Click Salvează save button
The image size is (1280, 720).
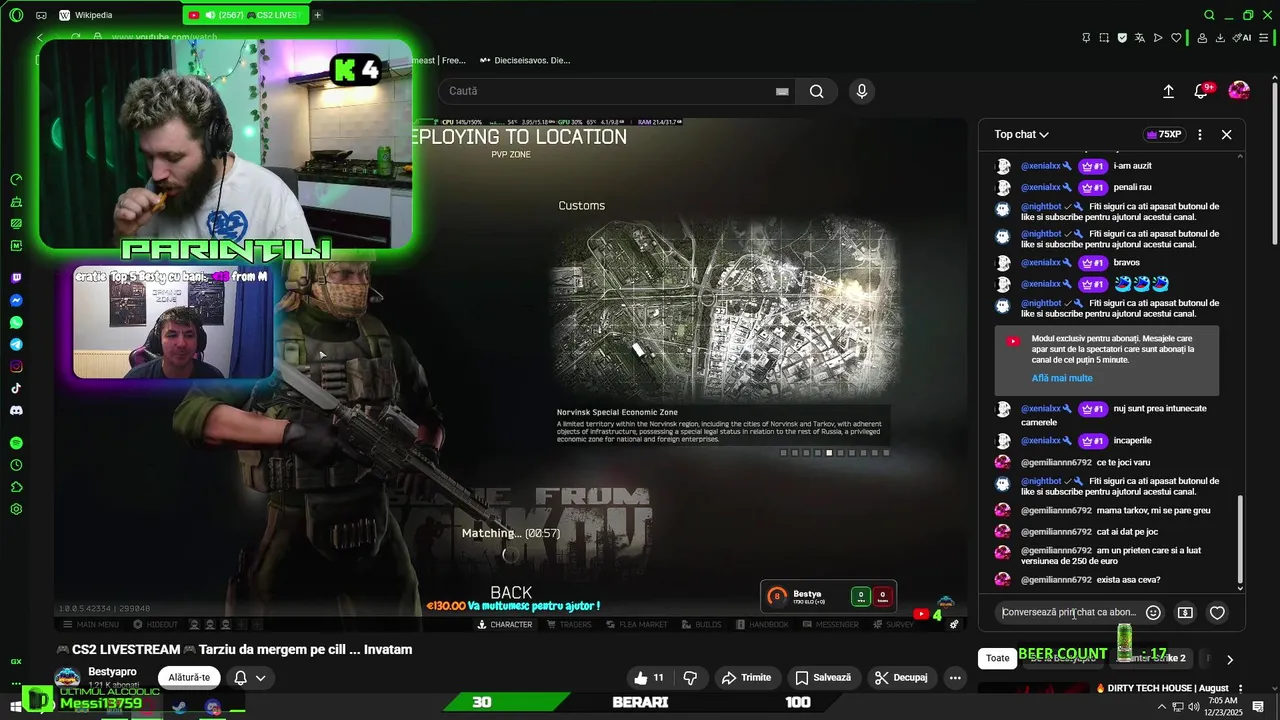tap(823, 677)
